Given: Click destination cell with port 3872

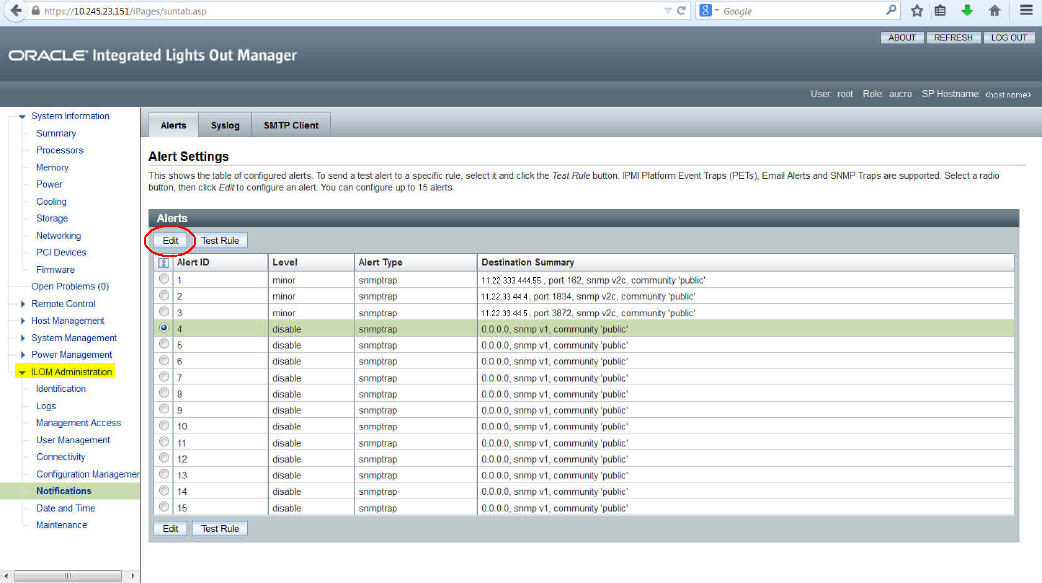Looking at the screenshot, I should pyautogui.click(x=746, y=312).
